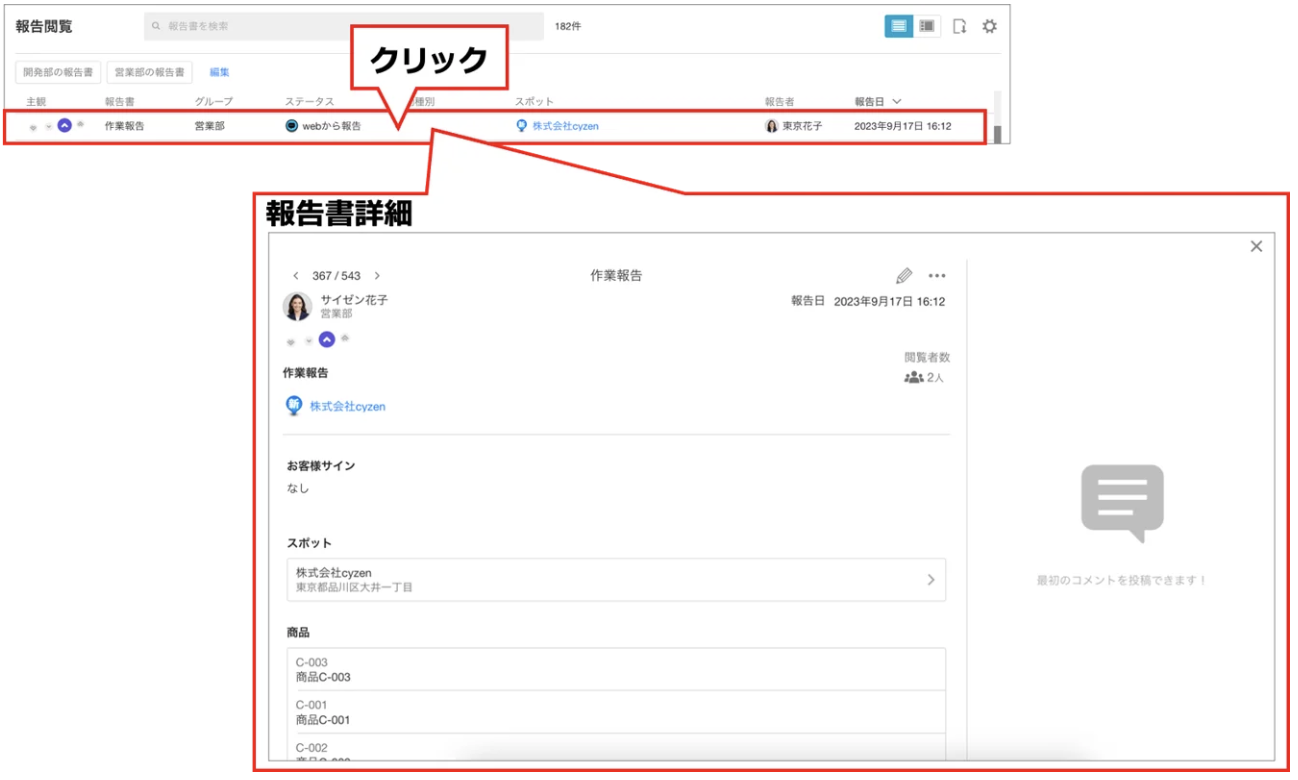Click 営業部 group cell in list row
Viewport: 1298px width, 780px height.
210,126
